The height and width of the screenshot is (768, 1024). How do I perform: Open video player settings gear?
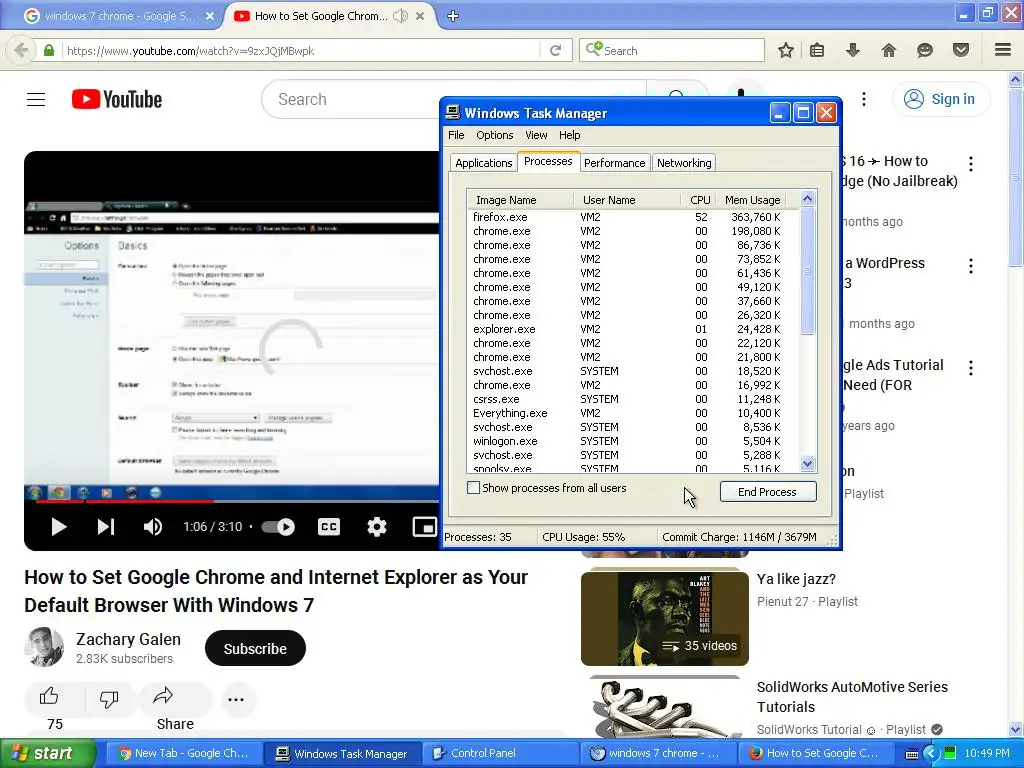[377, 526]
